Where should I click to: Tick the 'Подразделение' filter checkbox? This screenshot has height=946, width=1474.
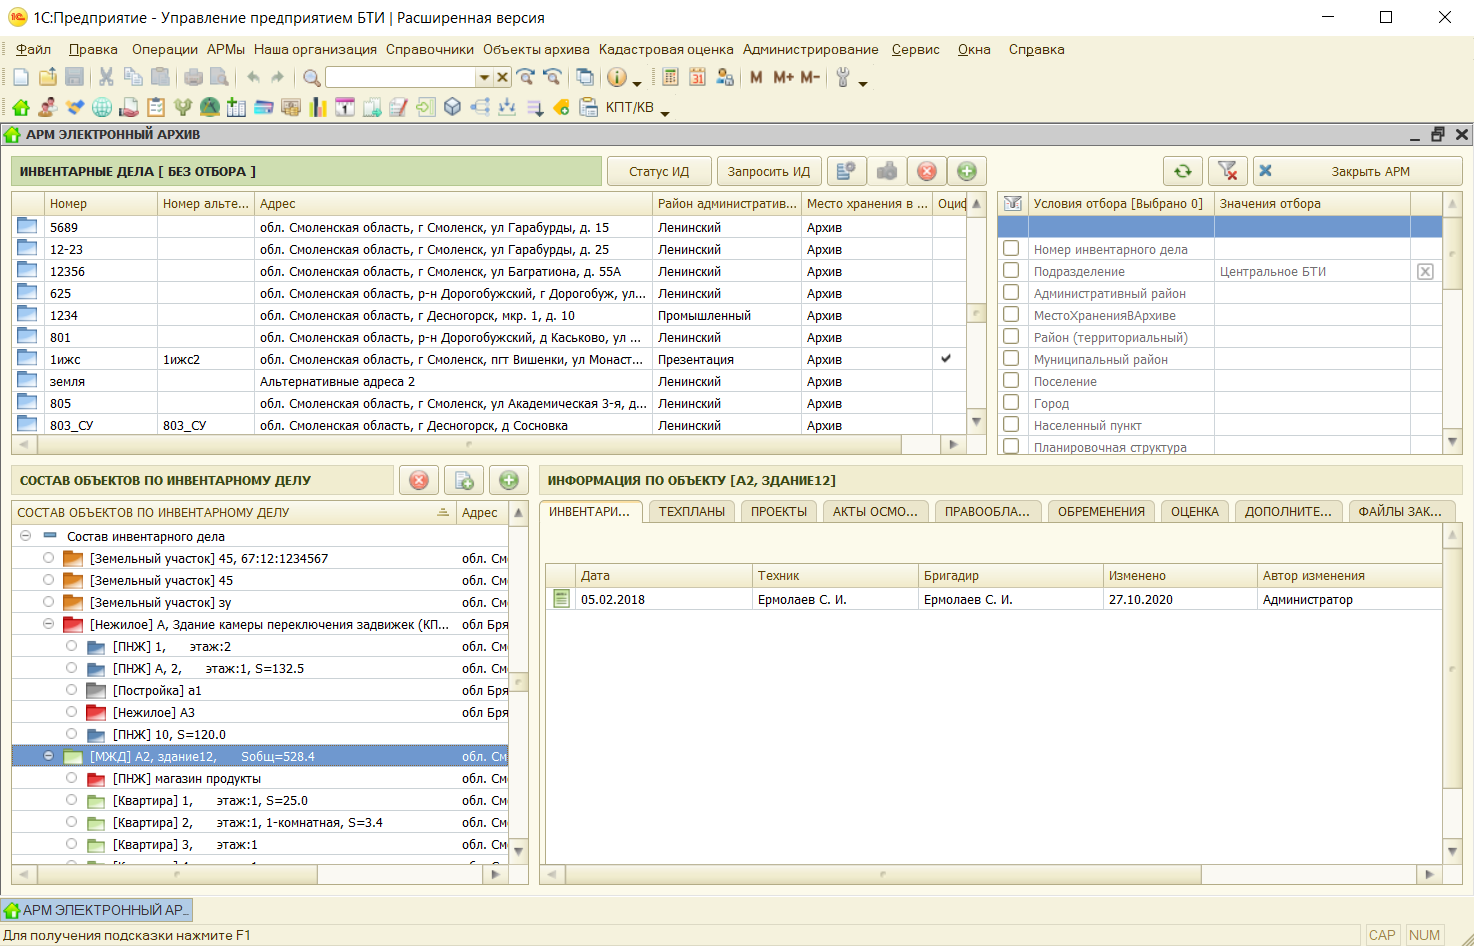coord(1011,270)
